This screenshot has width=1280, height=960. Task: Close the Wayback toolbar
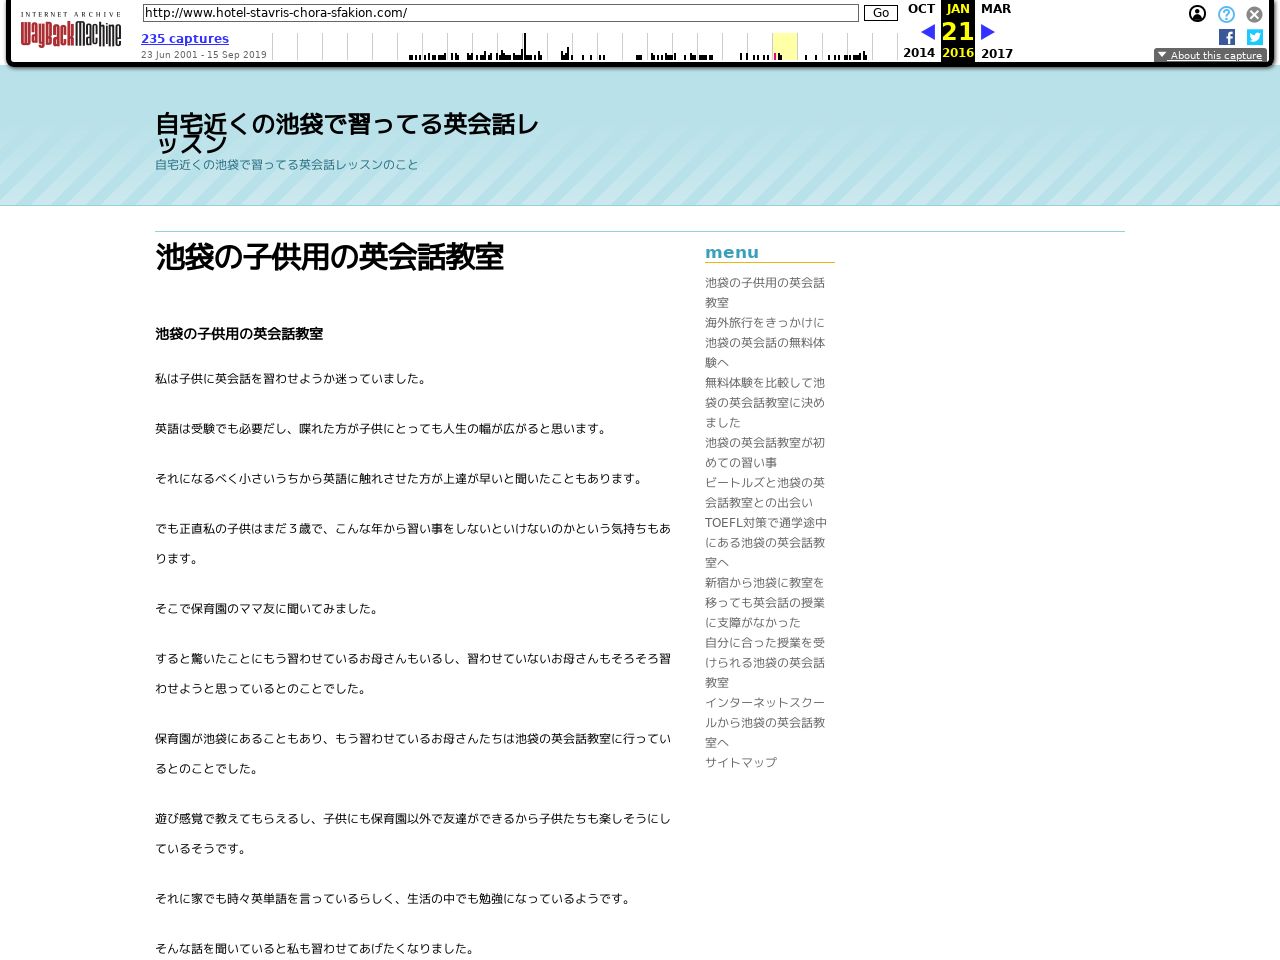tap(1254, 14)
